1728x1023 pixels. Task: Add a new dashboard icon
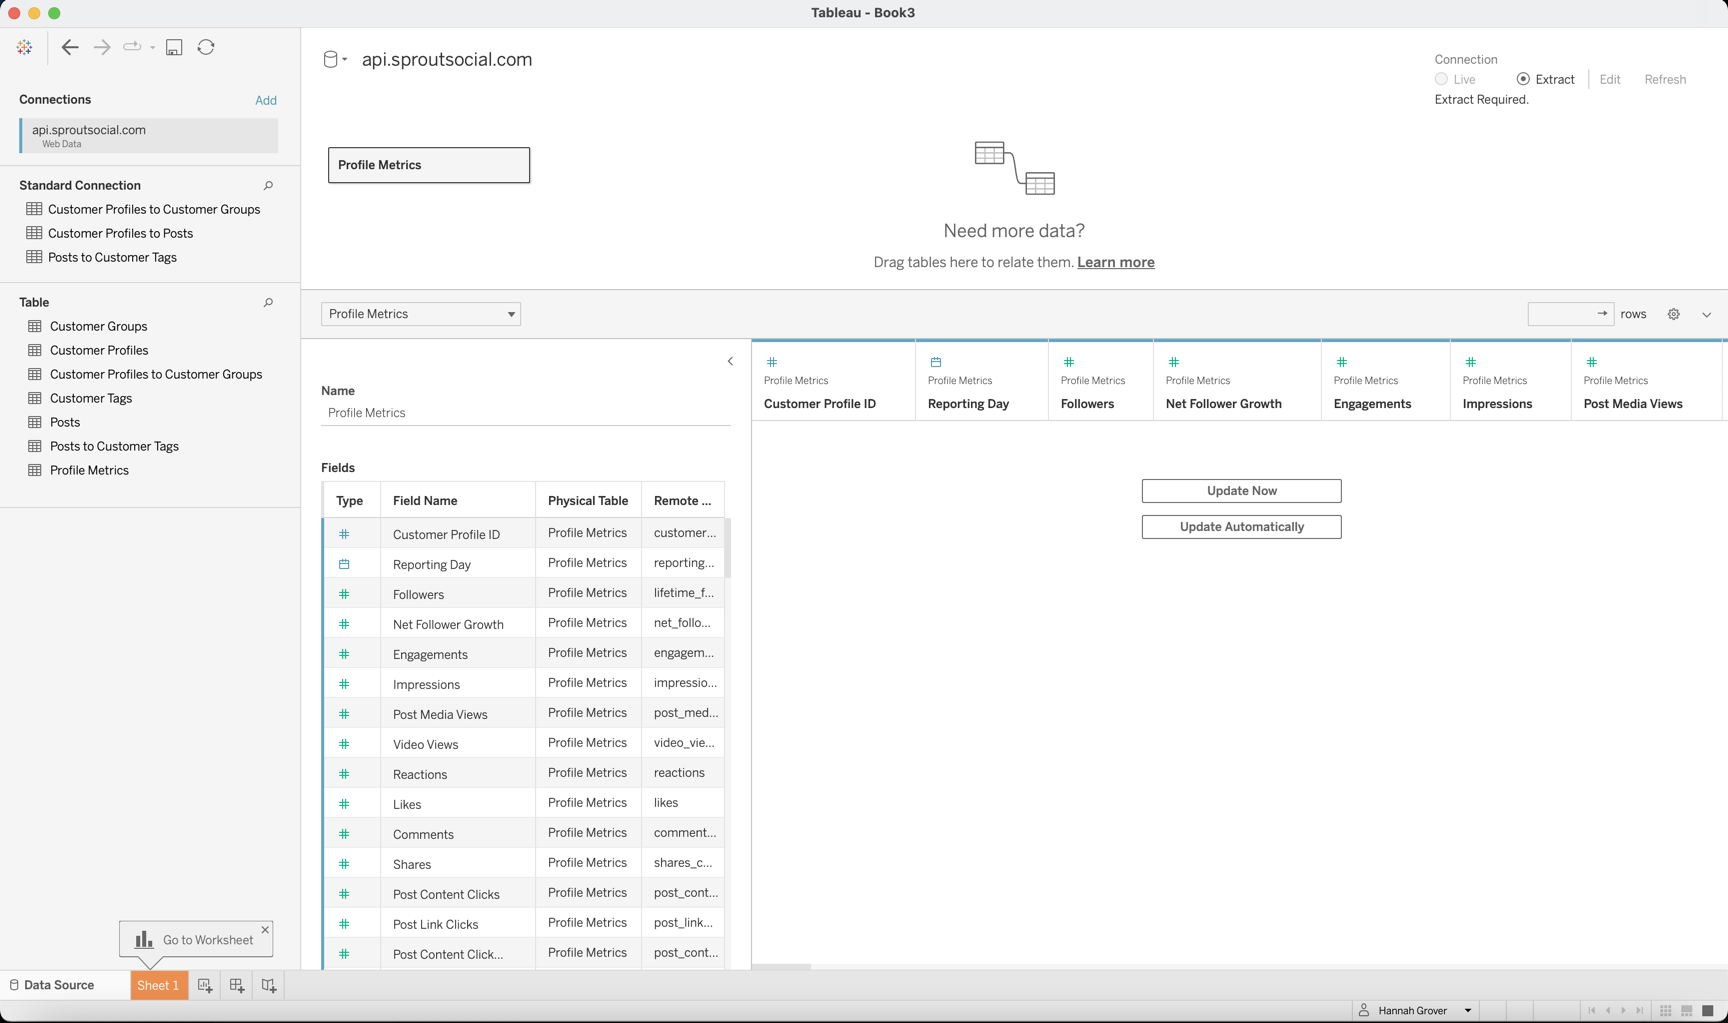click(x=237, y=985)
